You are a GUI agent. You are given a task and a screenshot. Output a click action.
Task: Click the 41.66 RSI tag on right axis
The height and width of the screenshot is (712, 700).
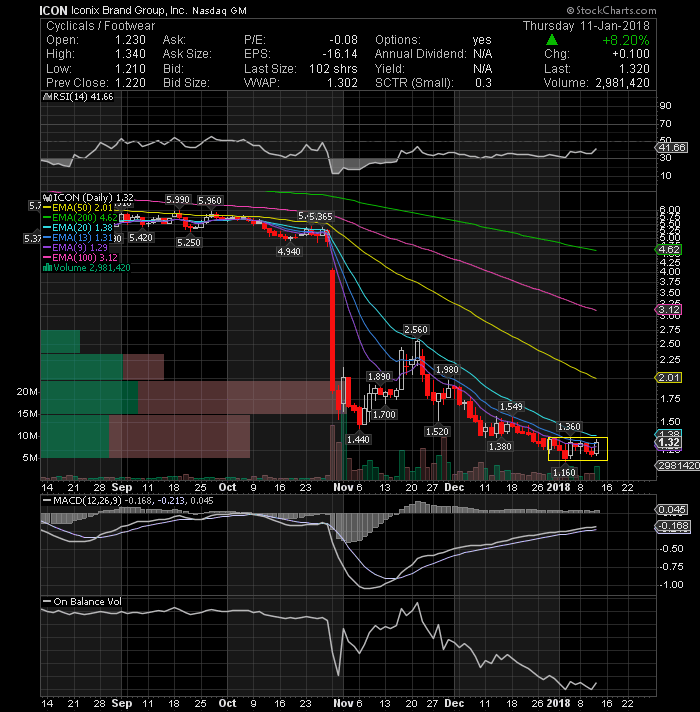pos(672,148)
